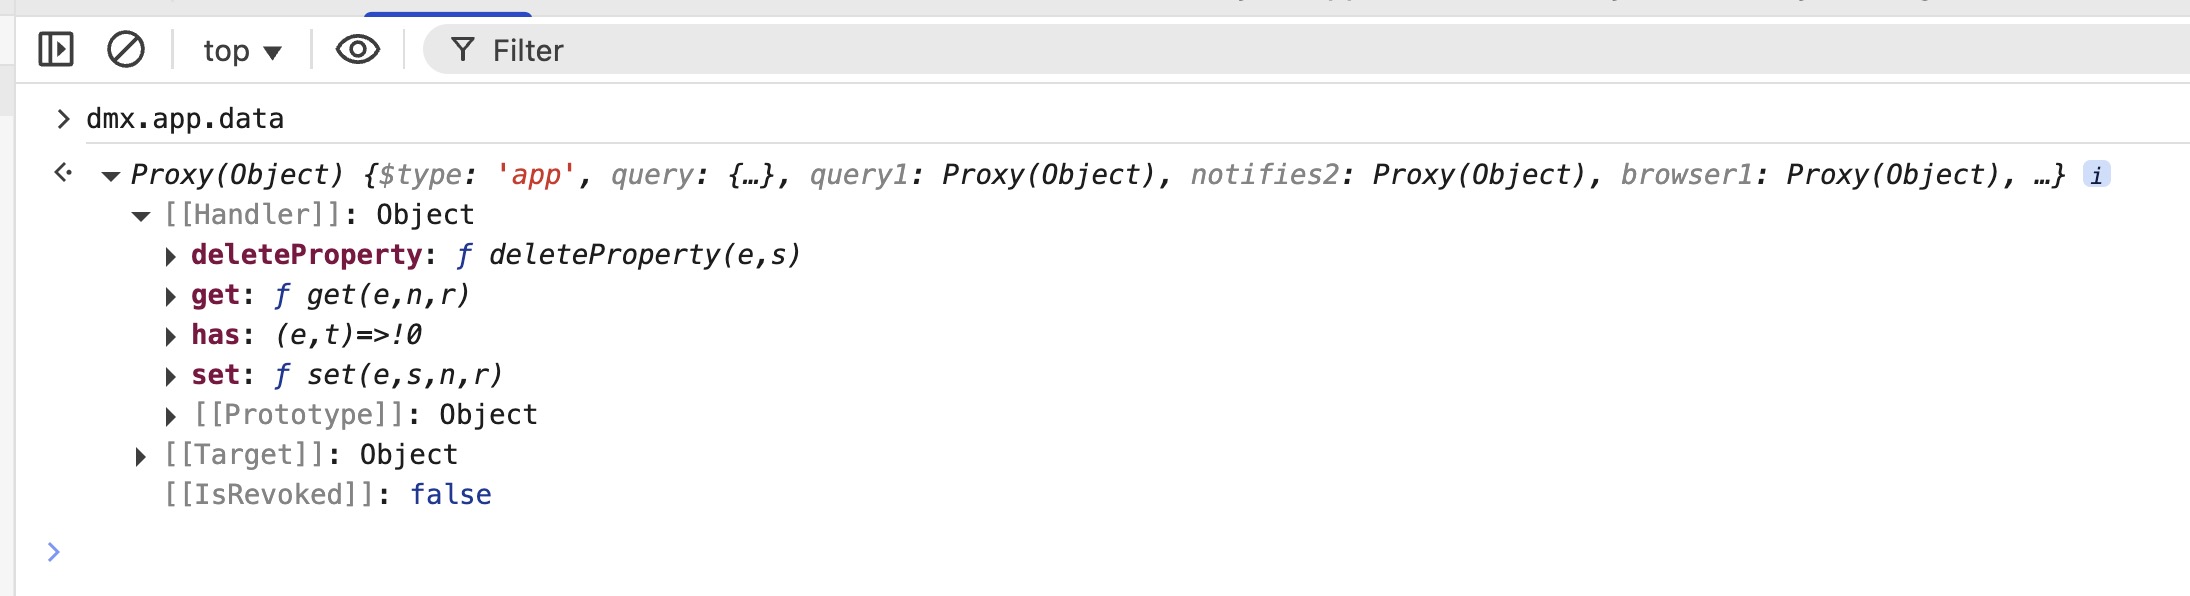Click the result return arrow icon
Screen dimensions: 2190x596
pos(63,173)
